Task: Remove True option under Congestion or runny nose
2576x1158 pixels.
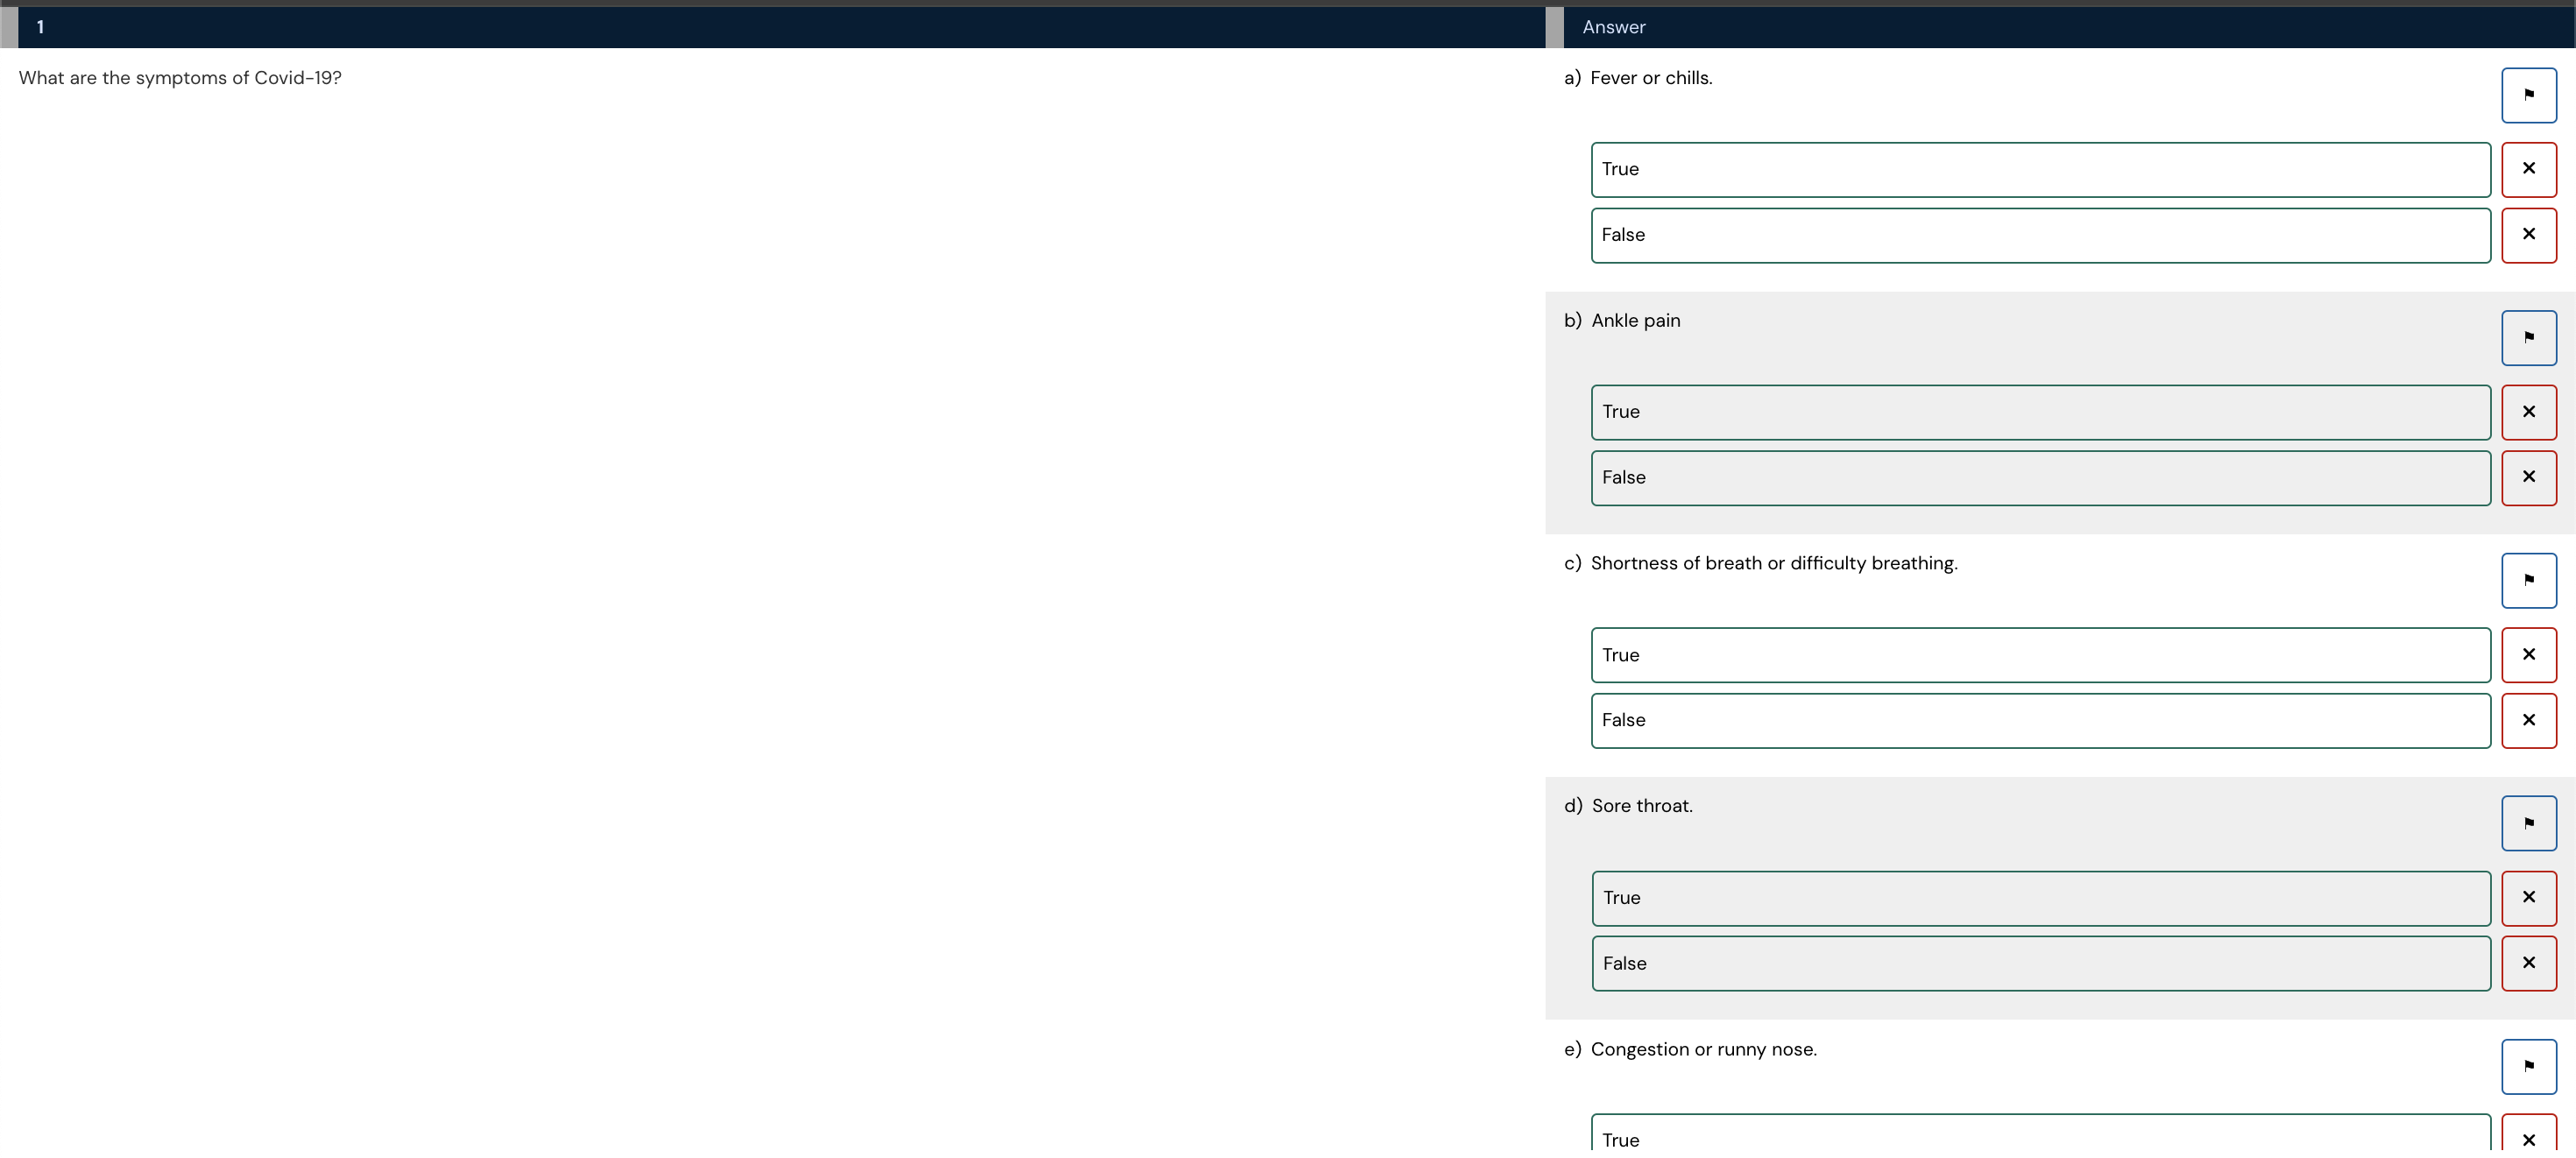Action: pyautogui.click(x=2528, y=1138)
